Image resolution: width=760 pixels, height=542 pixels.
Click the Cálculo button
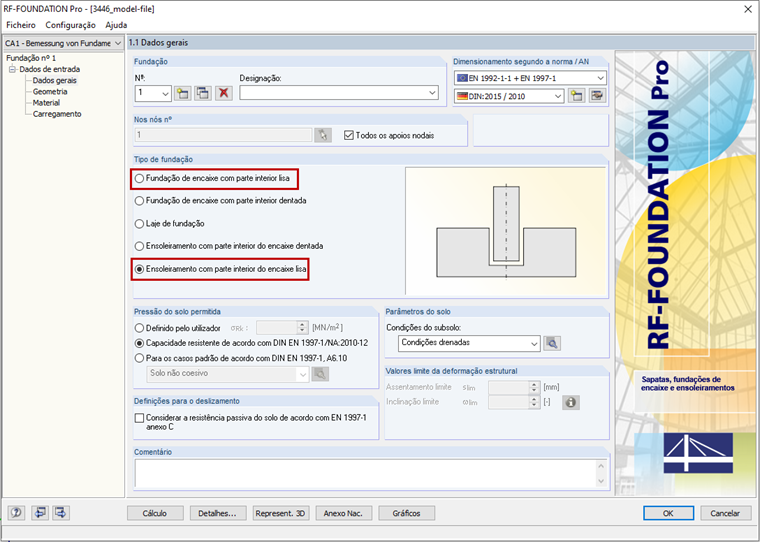tap(155, 513)
